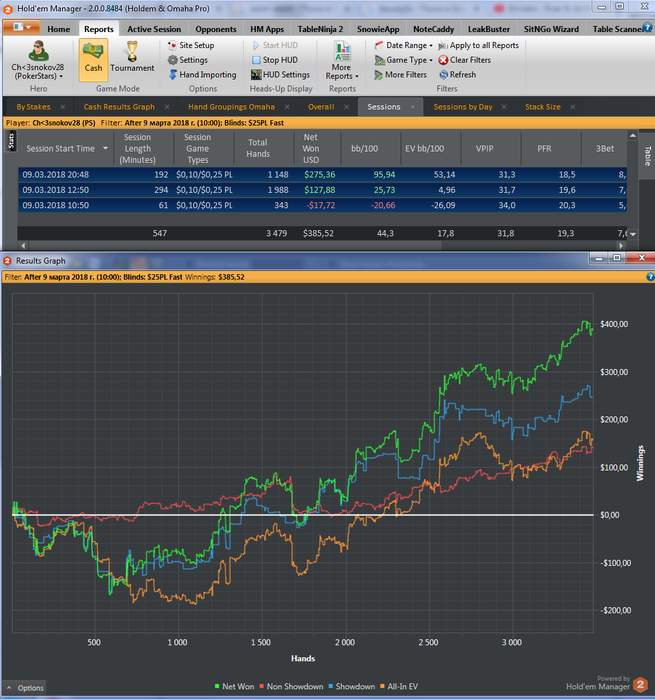Open Hand Importing

[202, 75]
